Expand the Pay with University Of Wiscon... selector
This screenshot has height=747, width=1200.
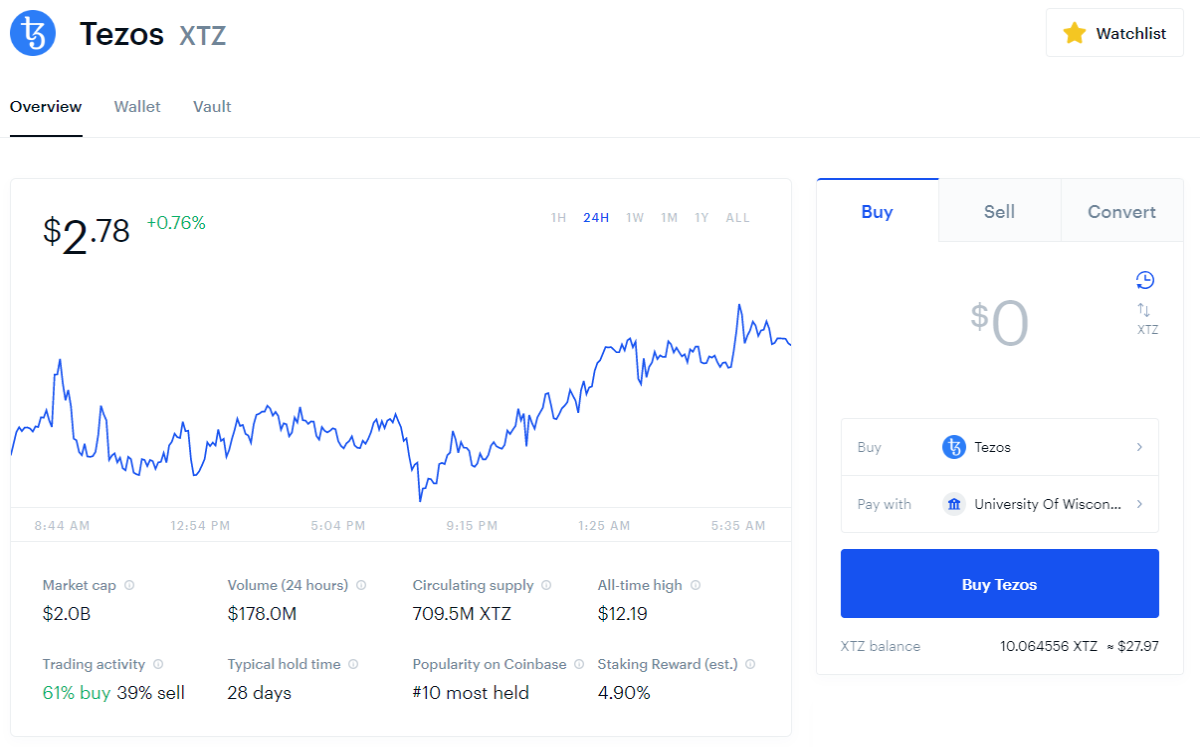pos(1000,504)
